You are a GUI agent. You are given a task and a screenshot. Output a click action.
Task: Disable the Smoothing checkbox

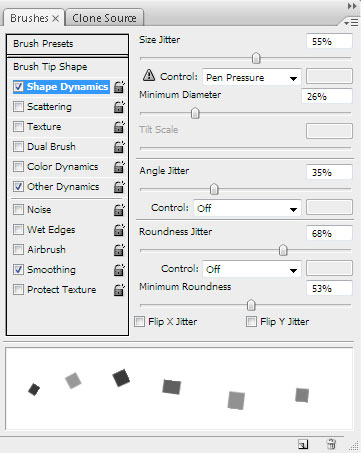[x=18, y=269]
